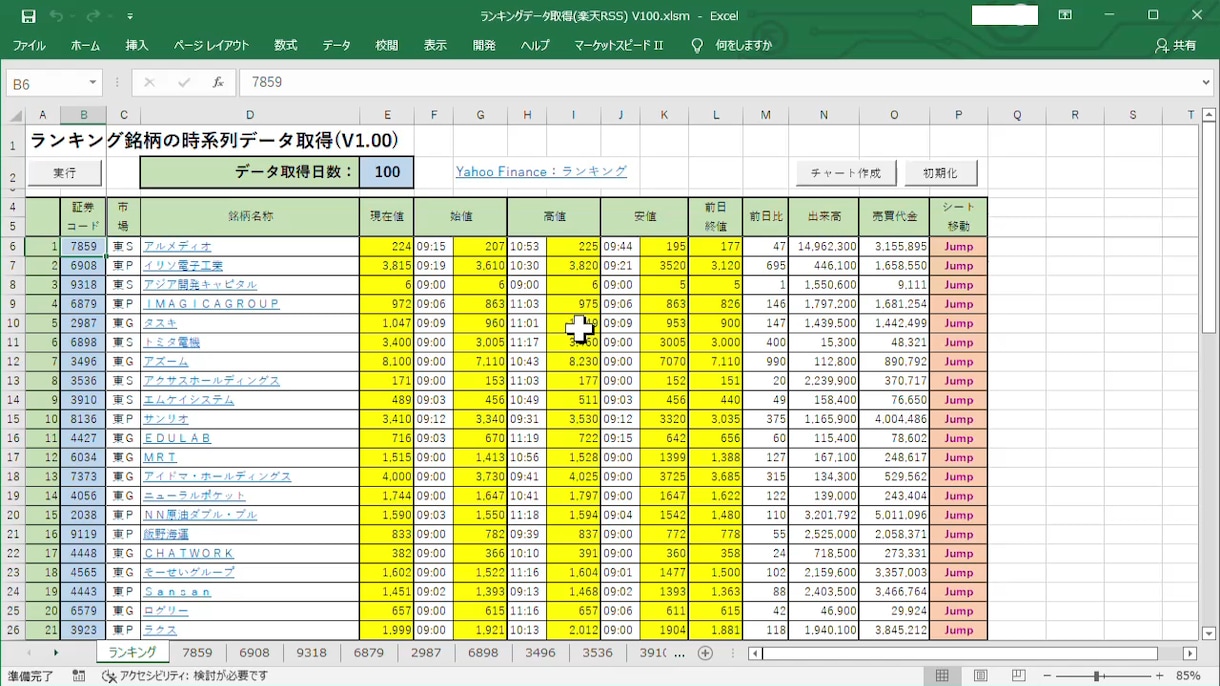Select the データ取得日数 value cell 100
This screenshot has width=1220, height=686.
tap(386, 172)
